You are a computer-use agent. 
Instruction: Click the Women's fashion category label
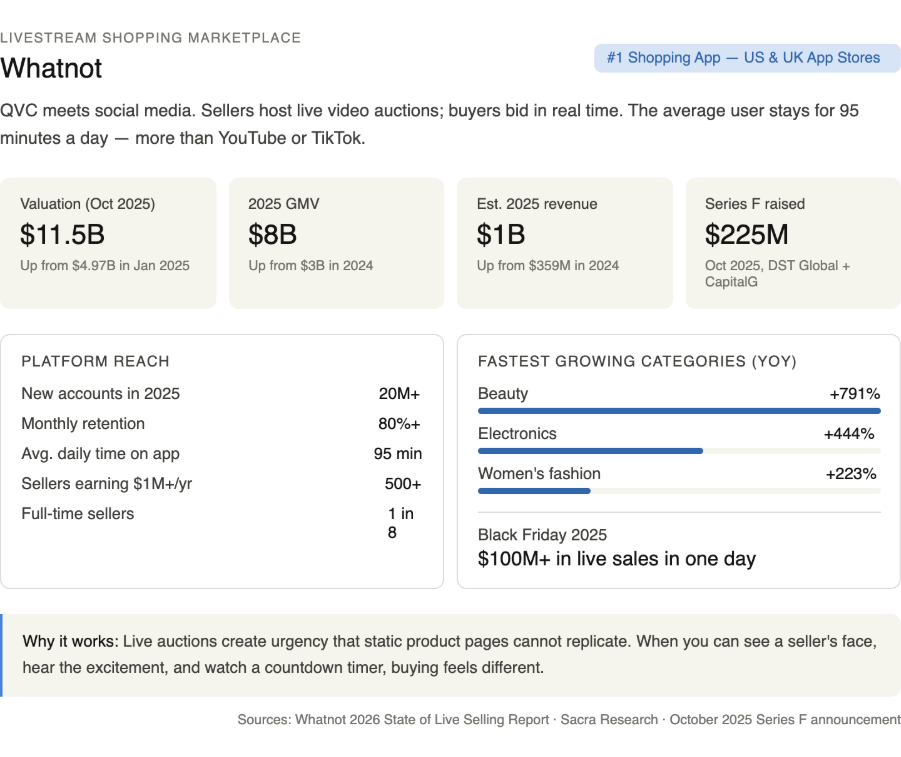tap(539, 474)
